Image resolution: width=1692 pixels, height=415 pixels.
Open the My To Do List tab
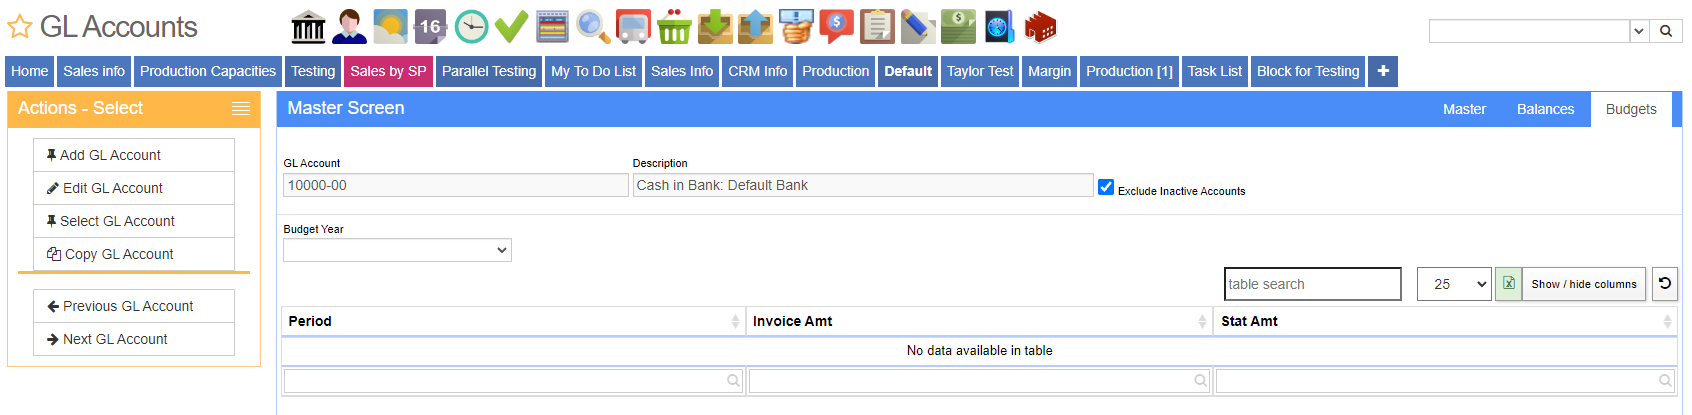tap(593, 71)
